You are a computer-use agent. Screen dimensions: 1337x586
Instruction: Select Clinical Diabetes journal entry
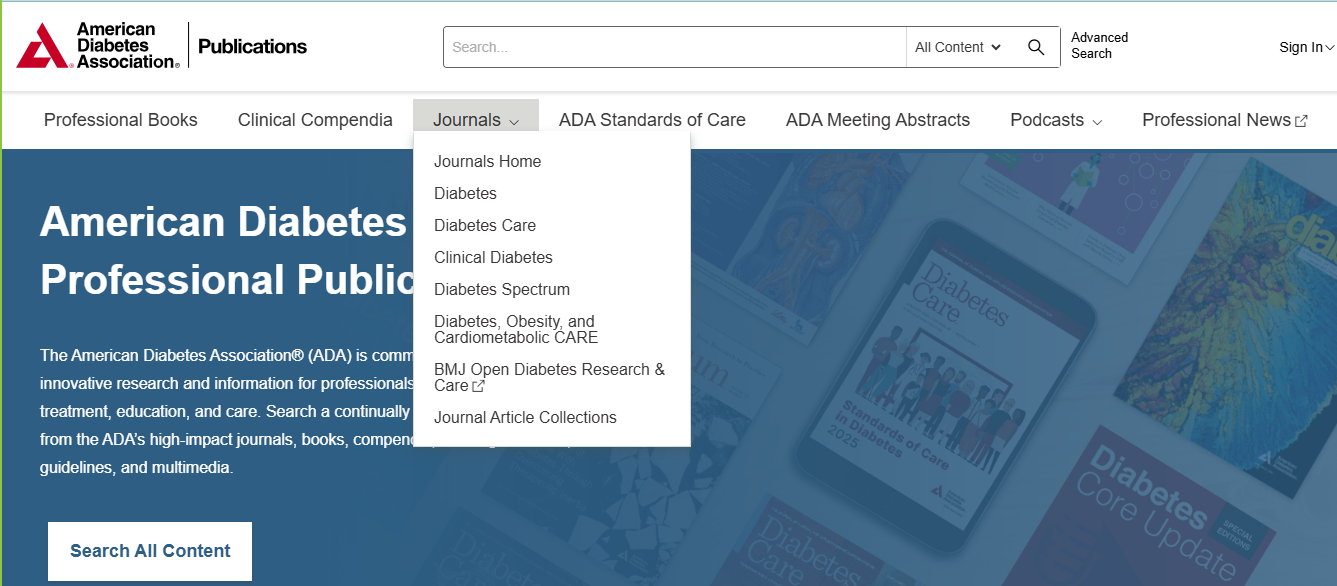pos(493,258)
